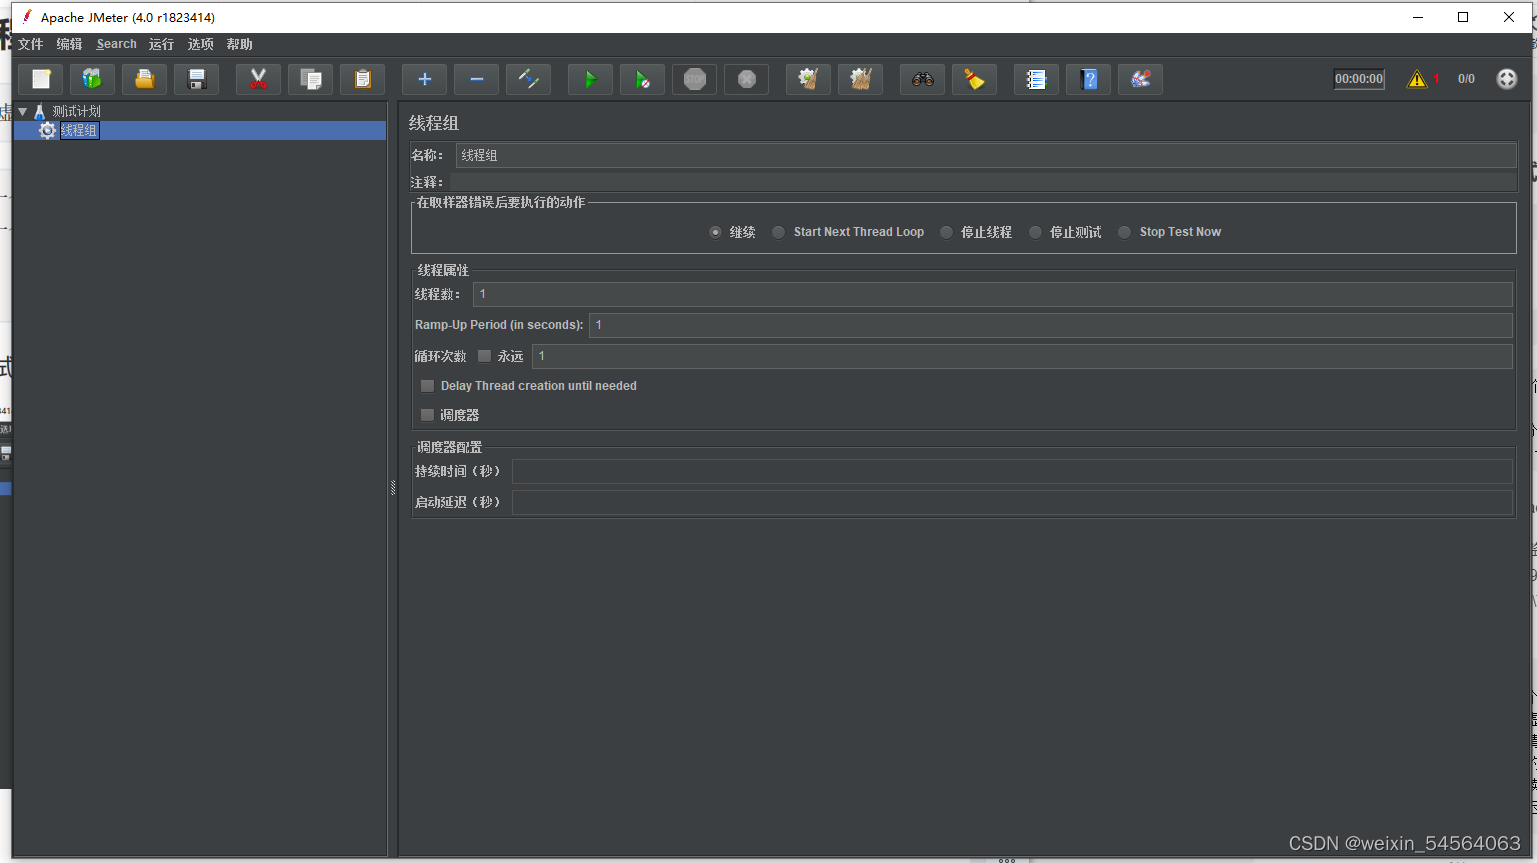Image resolution: width=1537 pixels, height=863 pixels.
Task: Click the Help question mark icon
Action: tap(1088, 79)
